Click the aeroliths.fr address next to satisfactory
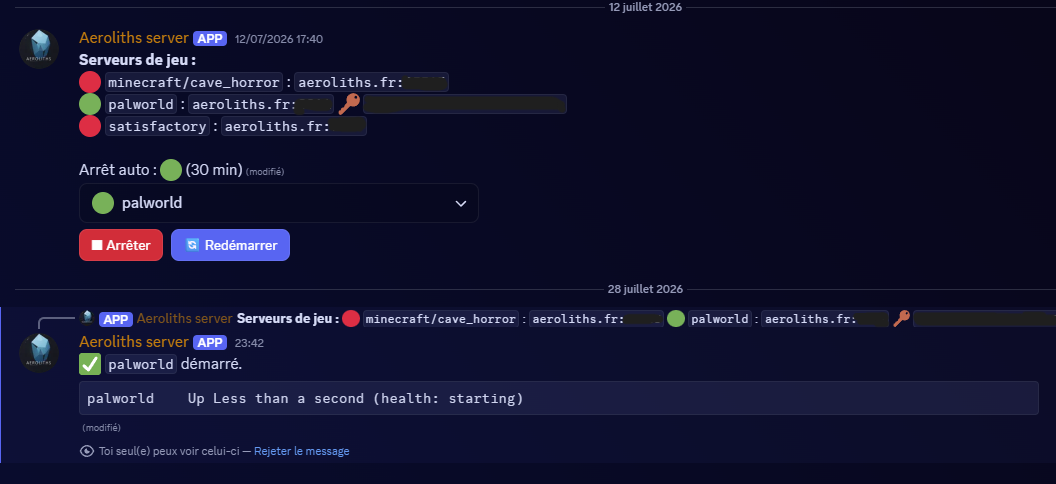Viewport: 1056px width, 484px height. 294,126
